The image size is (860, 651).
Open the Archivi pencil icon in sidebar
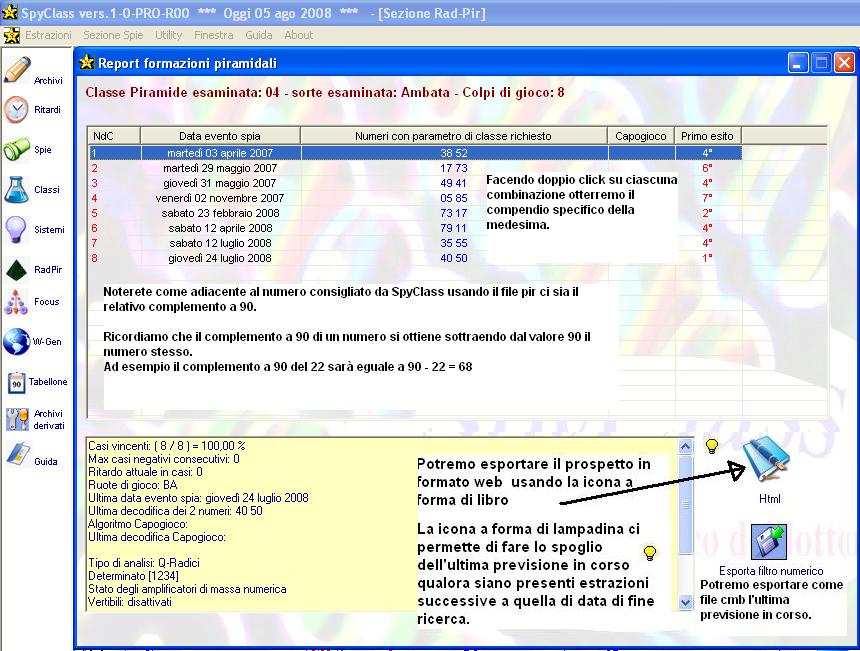pos(18,70)
